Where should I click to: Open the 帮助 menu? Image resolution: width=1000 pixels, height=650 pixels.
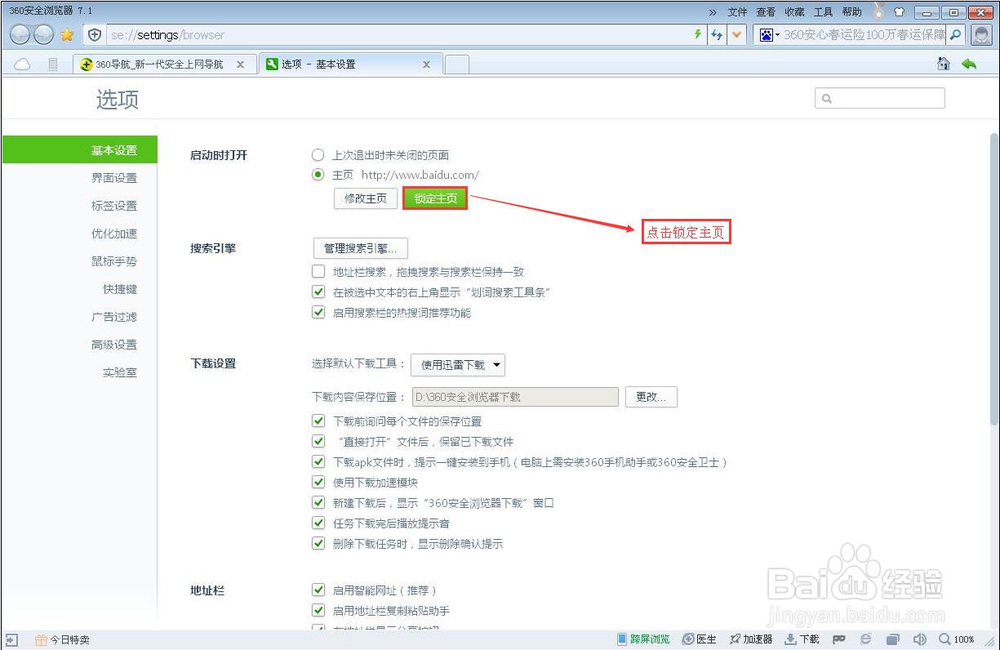click(x=852, y=12)
